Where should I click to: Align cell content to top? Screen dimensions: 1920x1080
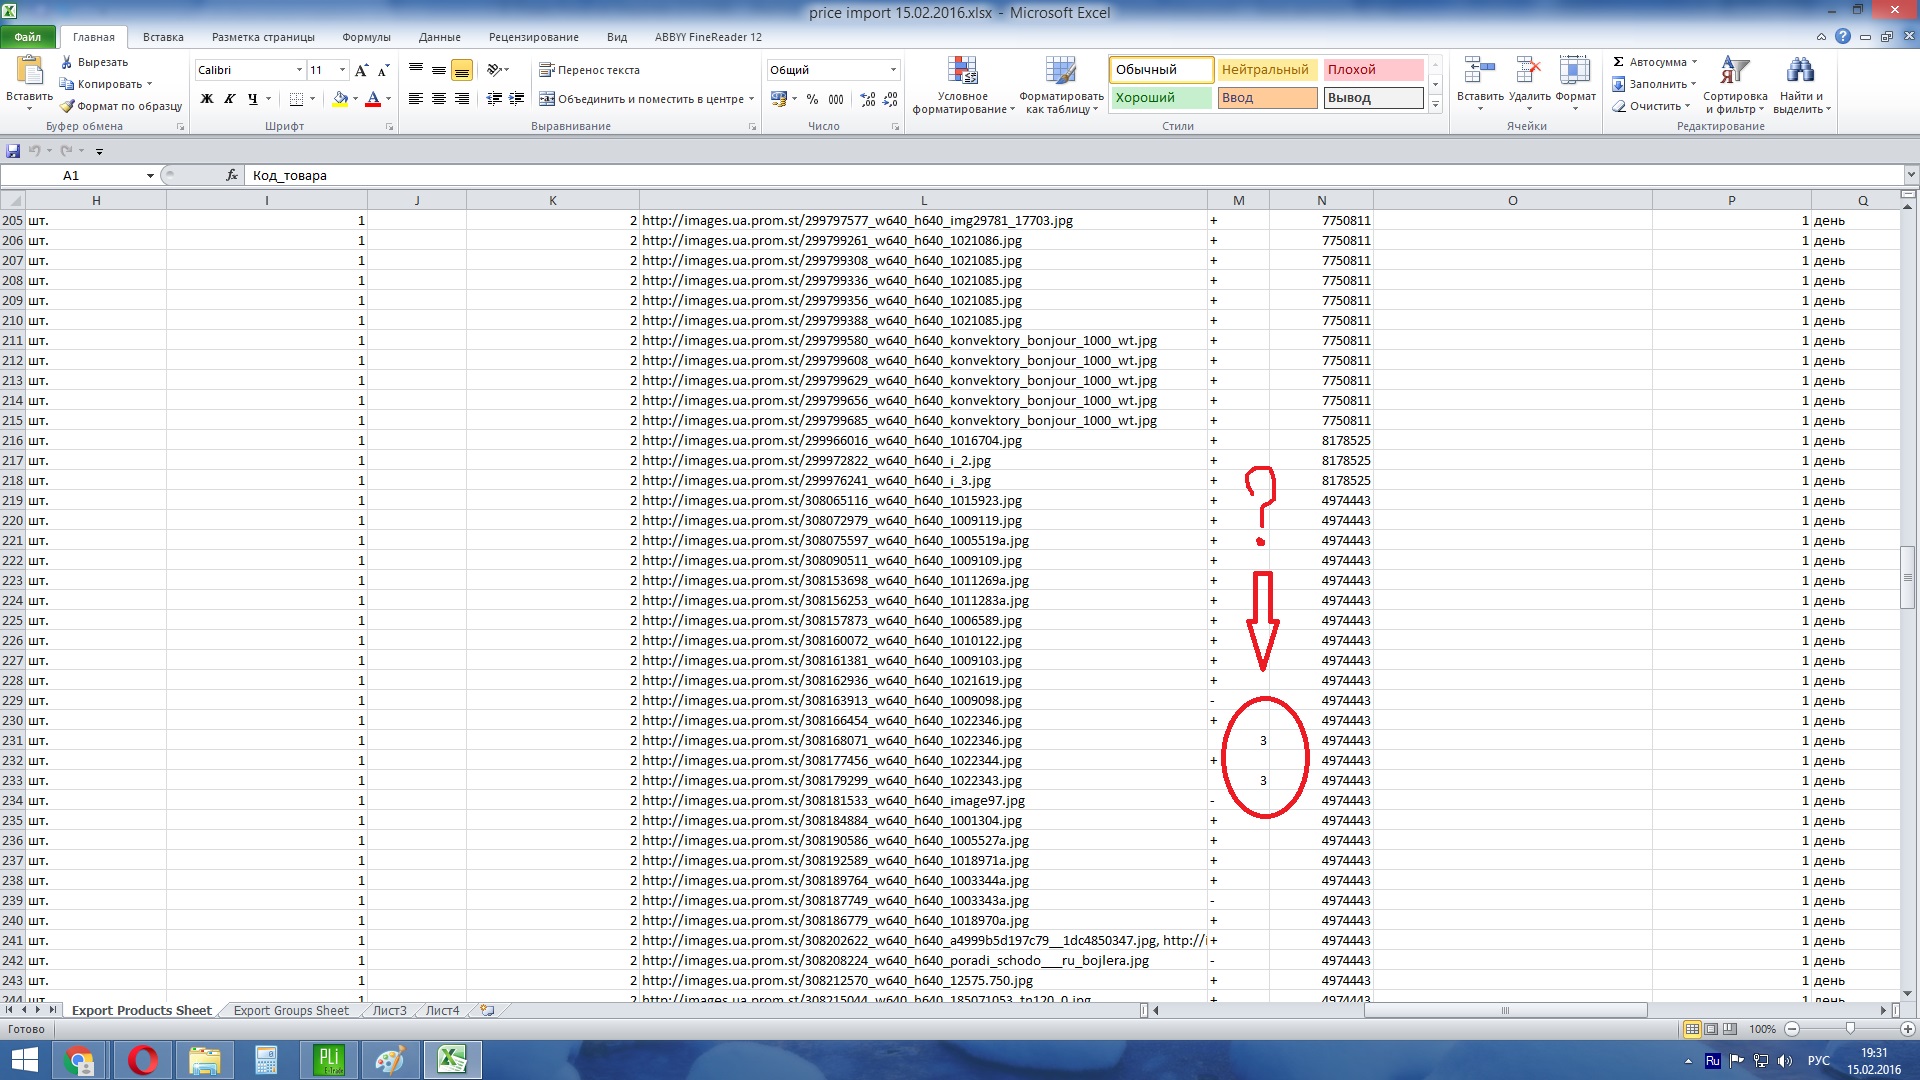click(x=416, y=70)
